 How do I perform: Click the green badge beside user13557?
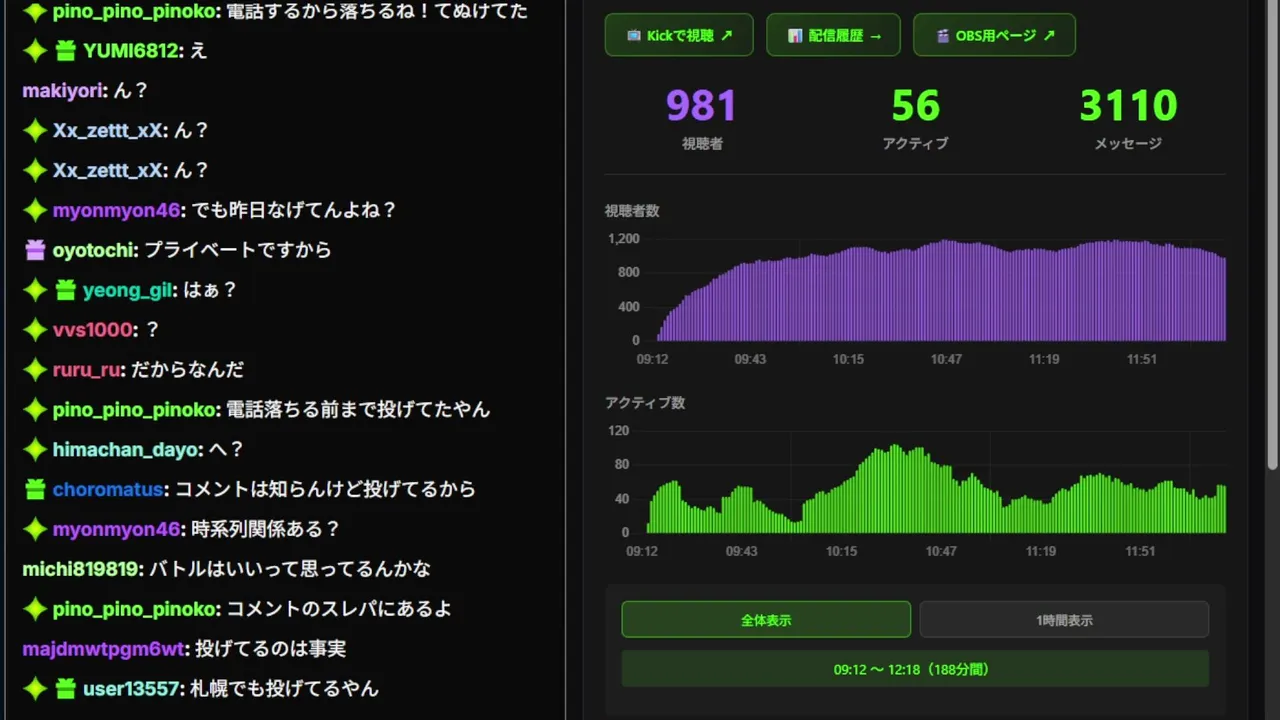(35, 689)
